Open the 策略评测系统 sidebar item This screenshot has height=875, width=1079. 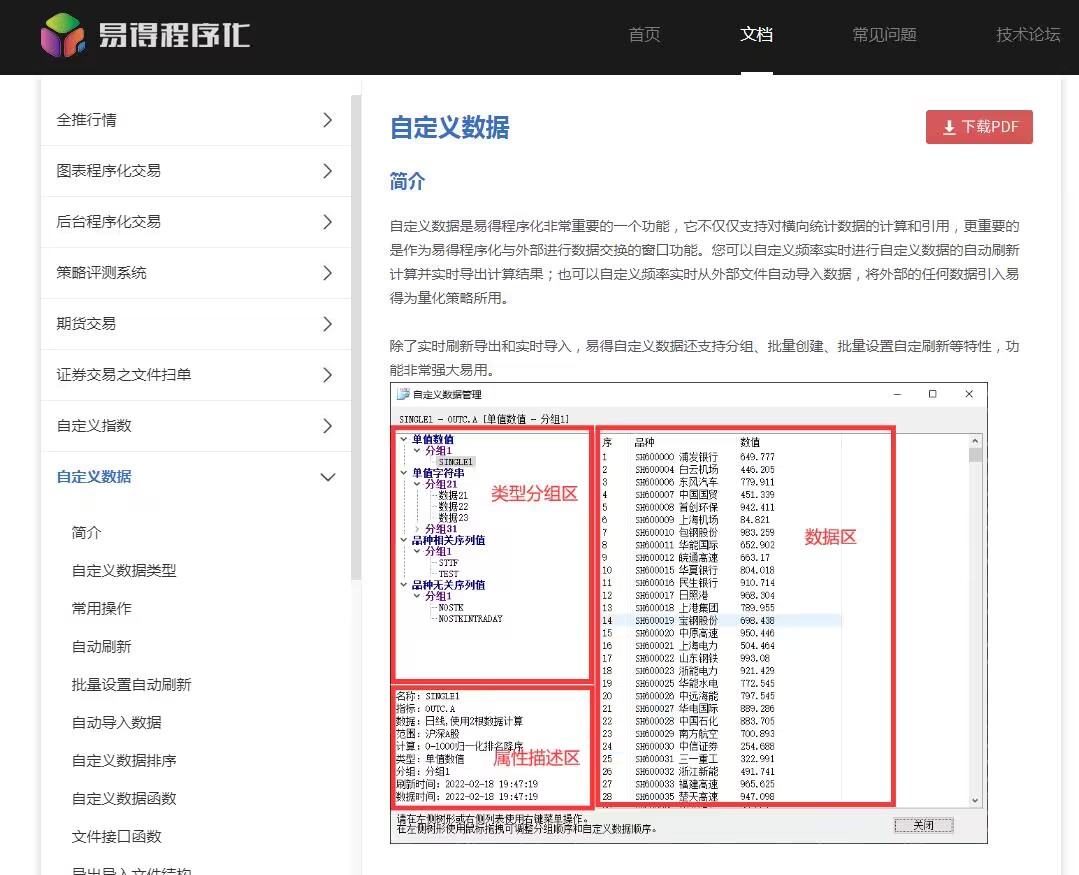coord(101,273)
